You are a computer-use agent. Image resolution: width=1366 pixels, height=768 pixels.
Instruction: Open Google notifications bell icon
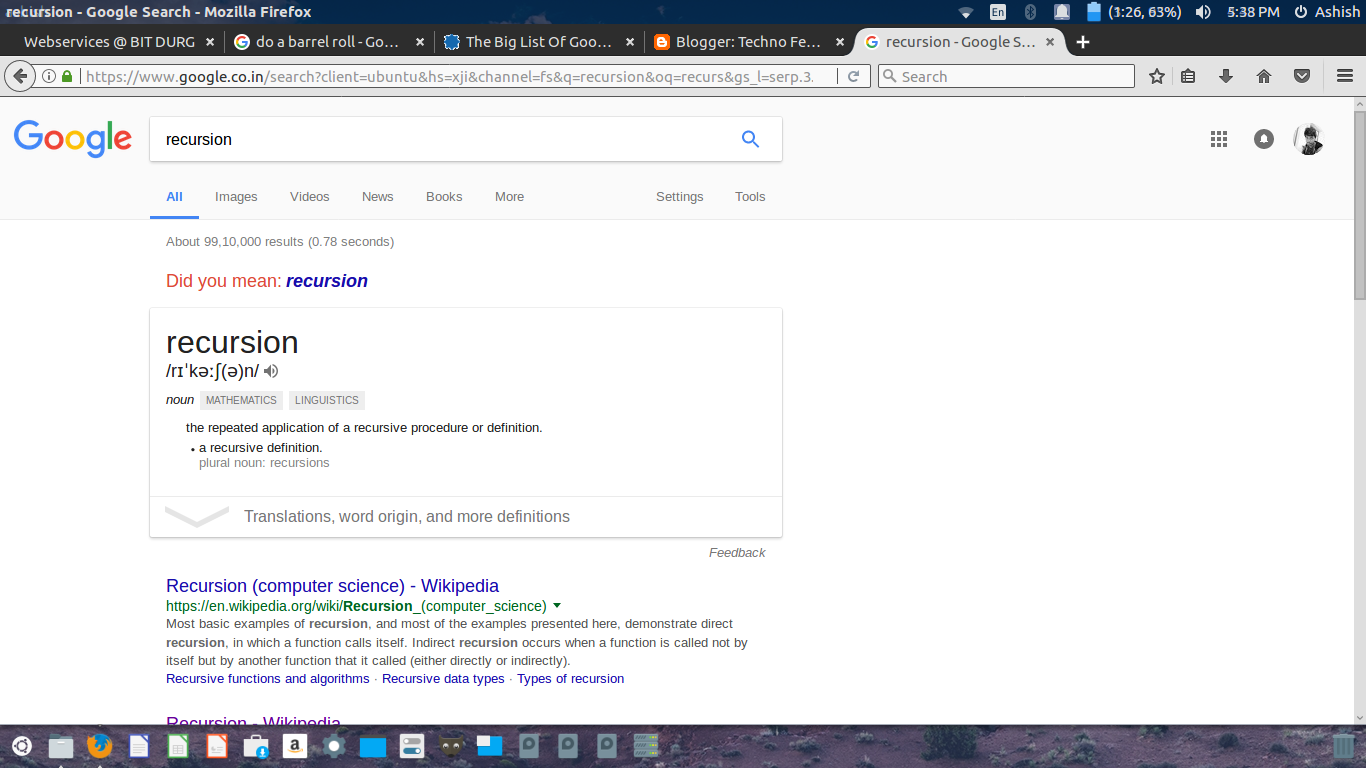point(1264,140)
